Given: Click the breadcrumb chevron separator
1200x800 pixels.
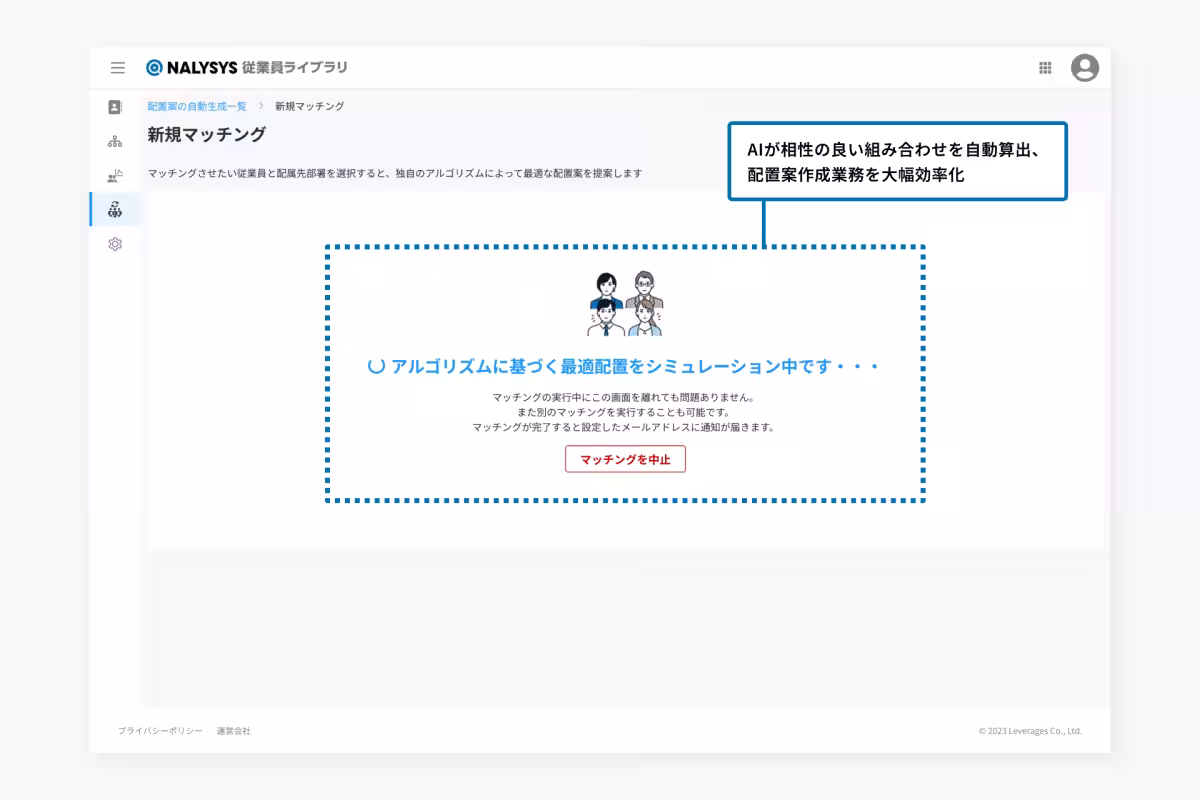Looking at the screenshot, I should [261, 104].
